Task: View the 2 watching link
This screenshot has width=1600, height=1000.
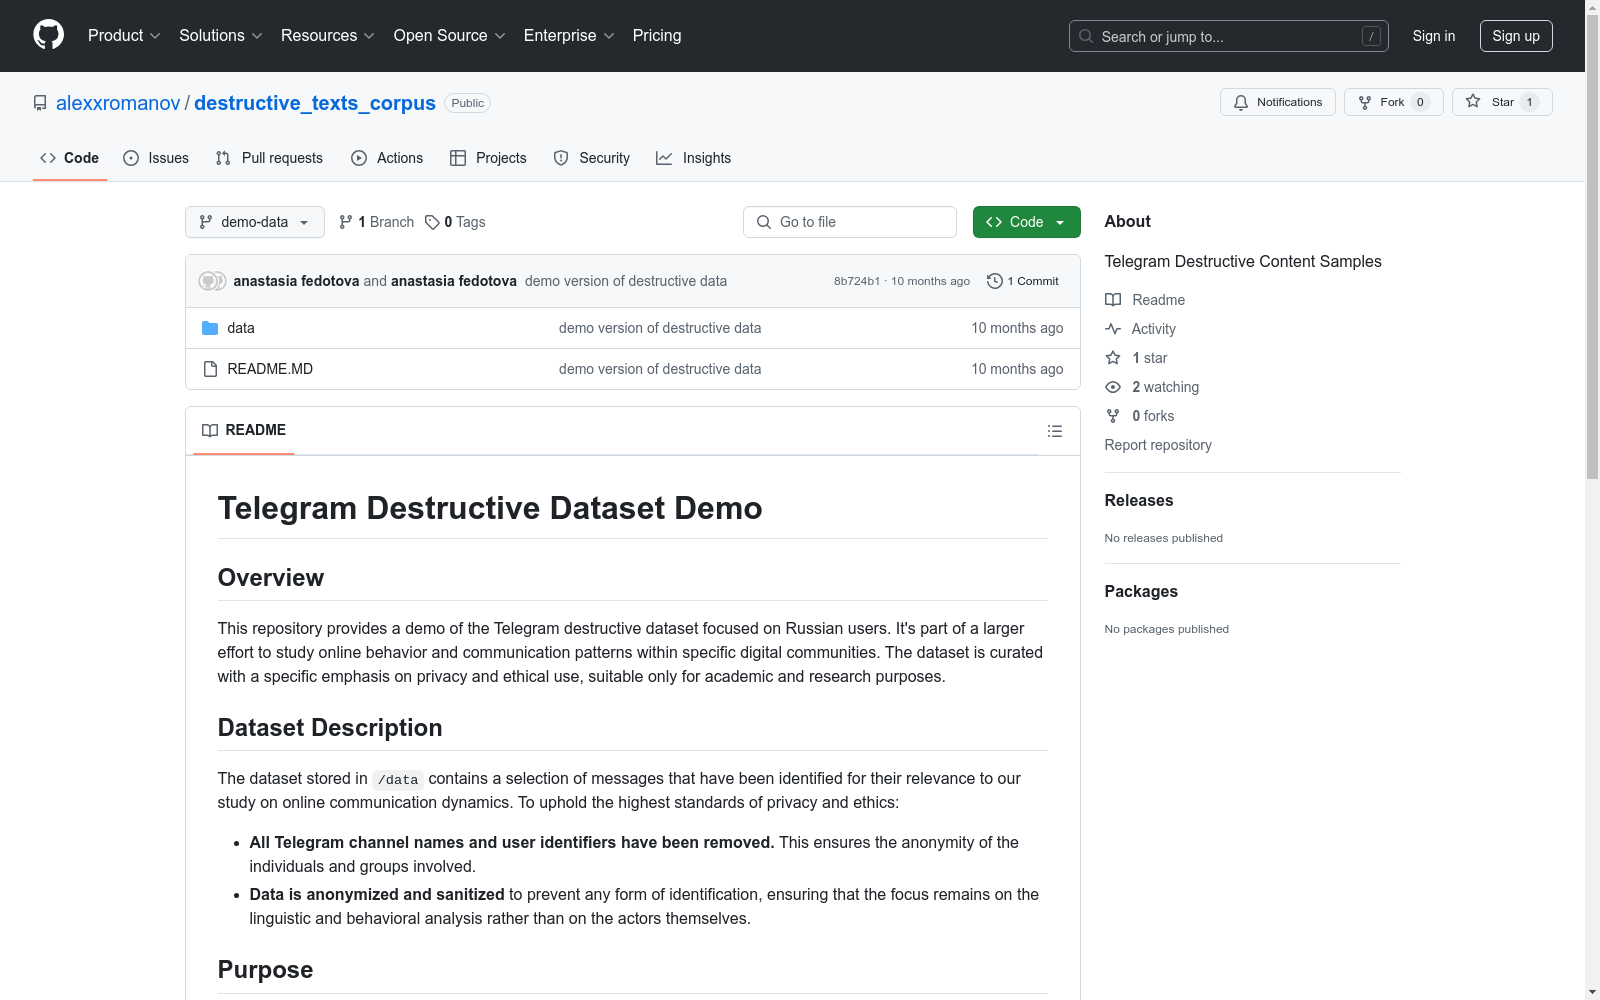Action: (x=1152, y=387)
